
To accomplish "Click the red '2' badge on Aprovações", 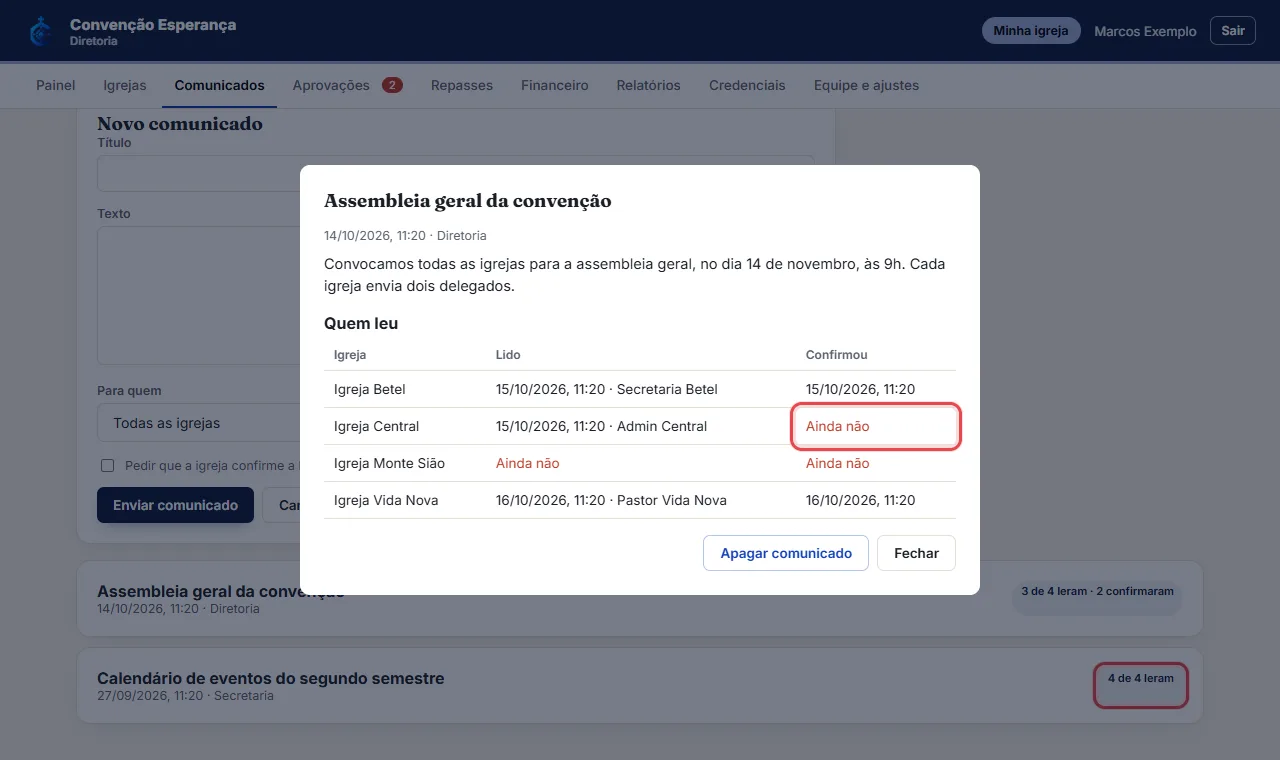I will [392, 85].
